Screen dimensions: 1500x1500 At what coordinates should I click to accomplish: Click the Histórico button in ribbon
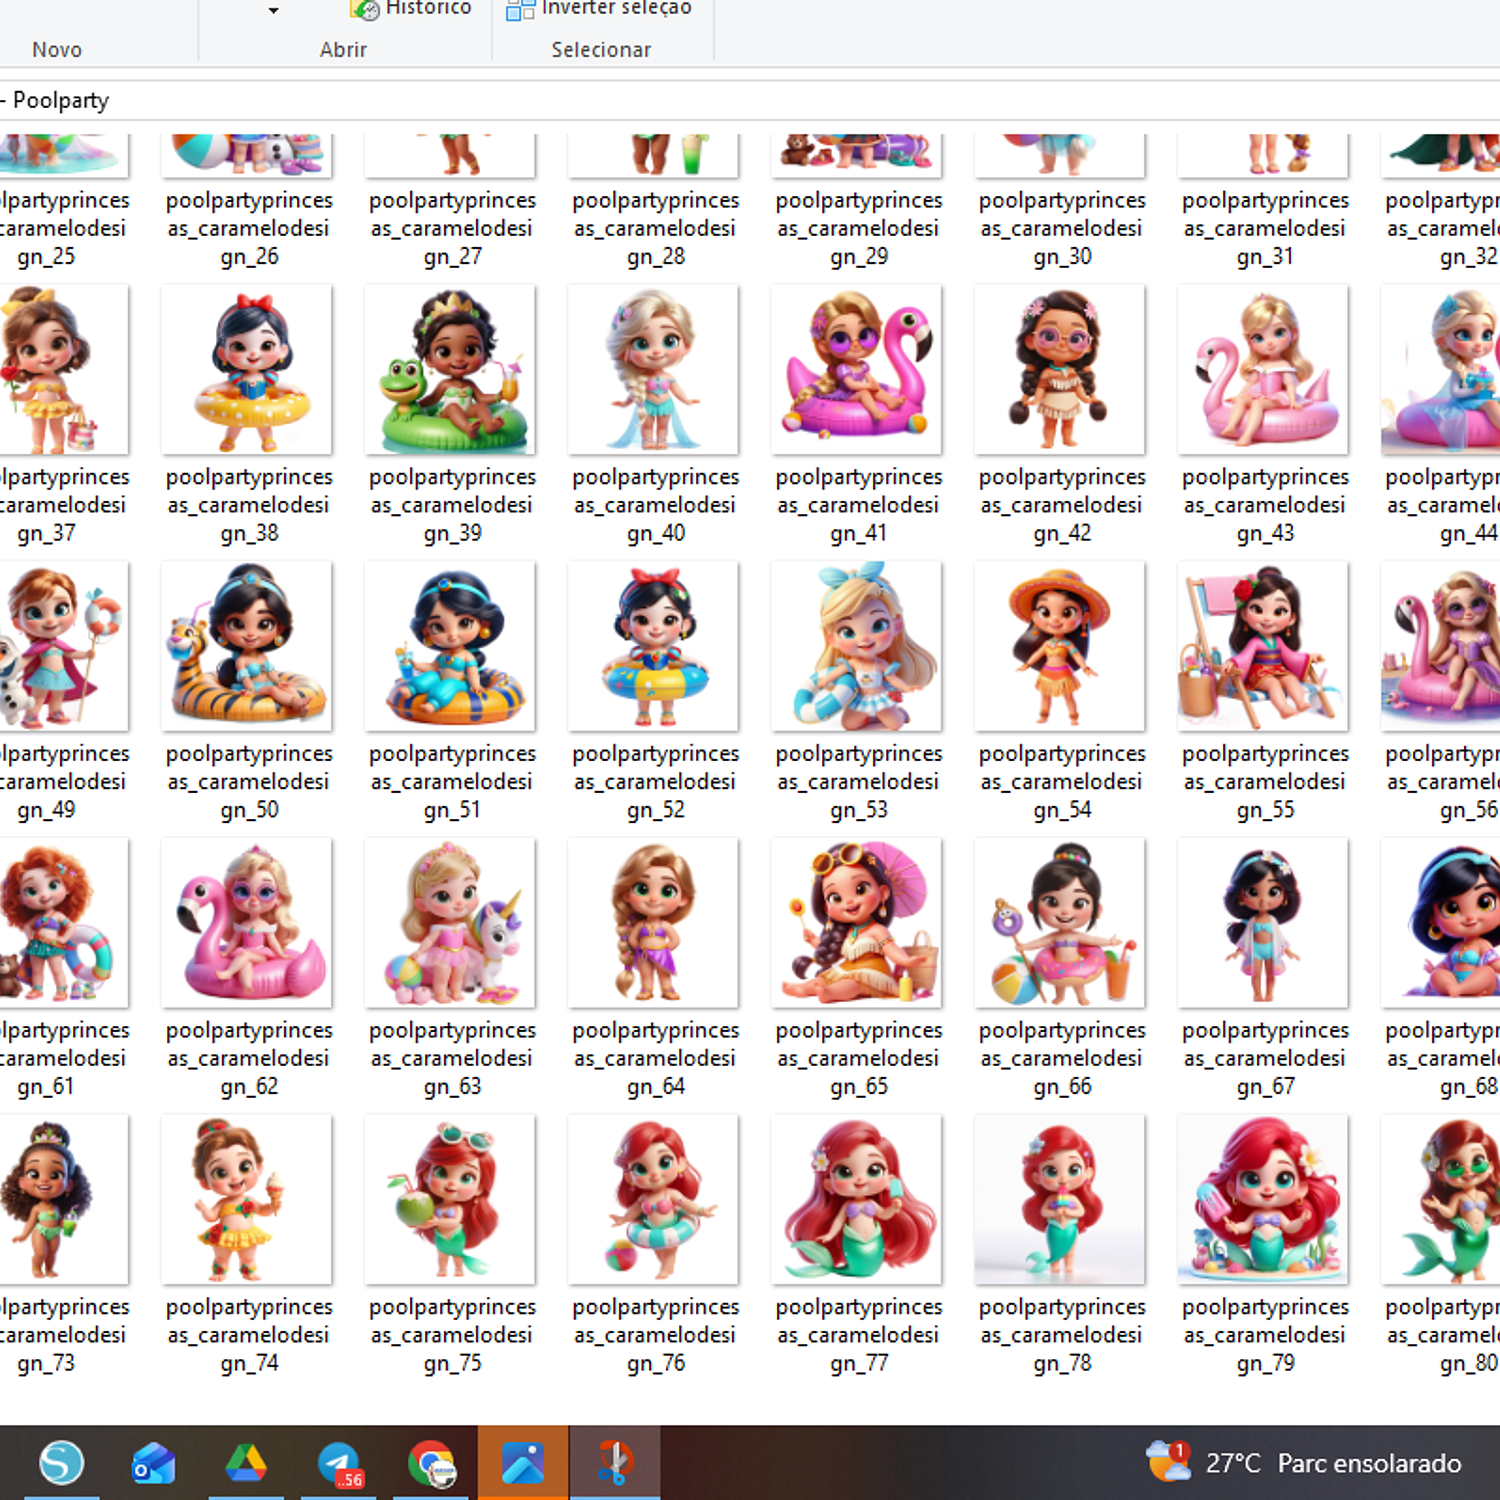pos(411,9)
